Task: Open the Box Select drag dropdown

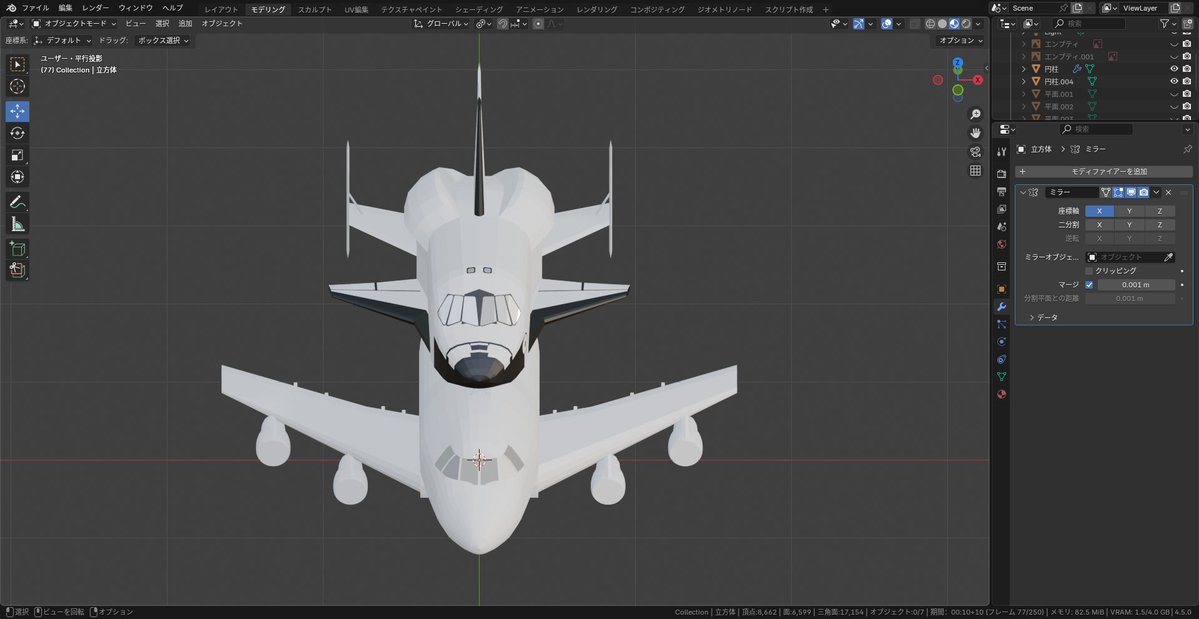Action: pyautogui.click(x=163, y=41)
